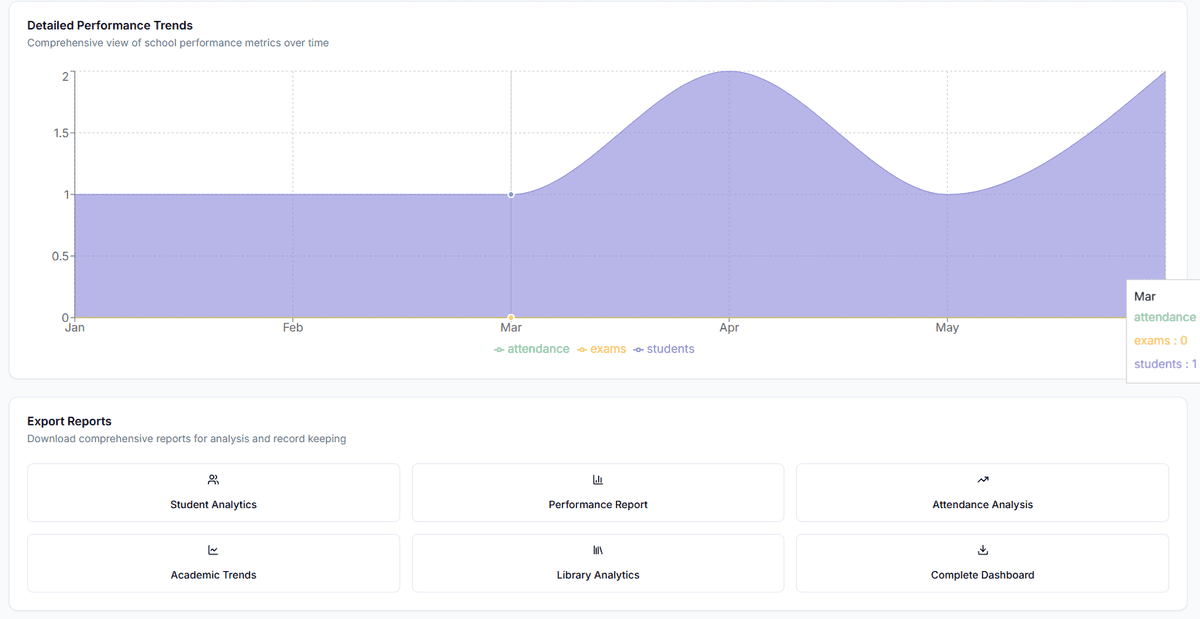Screen dimensions: 1200x619
Task: Click the Library Analytics column chart icon
Action: point(597,549)
